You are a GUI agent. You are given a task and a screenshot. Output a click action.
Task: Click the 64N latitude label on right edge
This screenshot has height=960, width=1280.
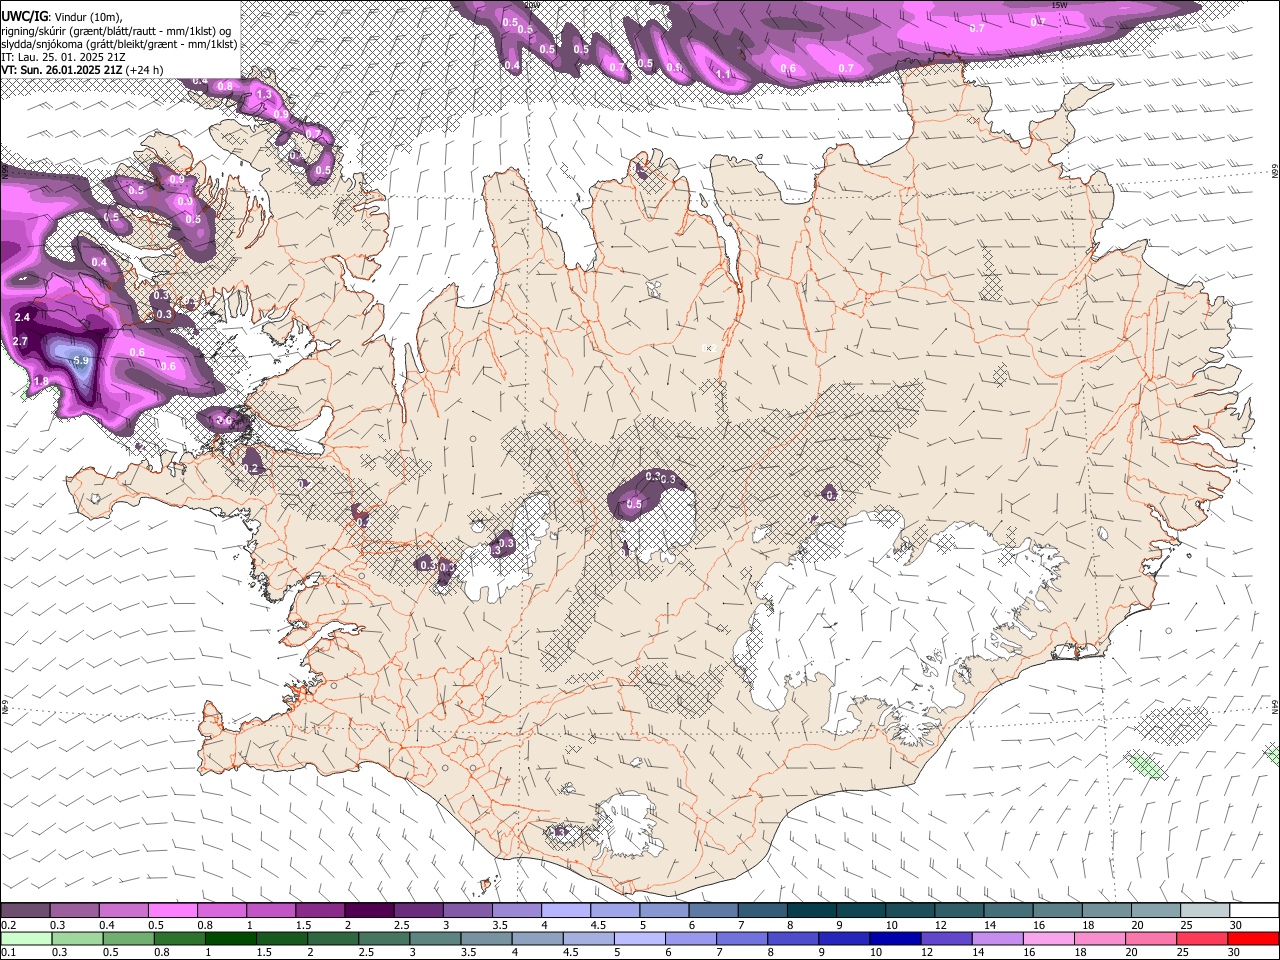1275,707
